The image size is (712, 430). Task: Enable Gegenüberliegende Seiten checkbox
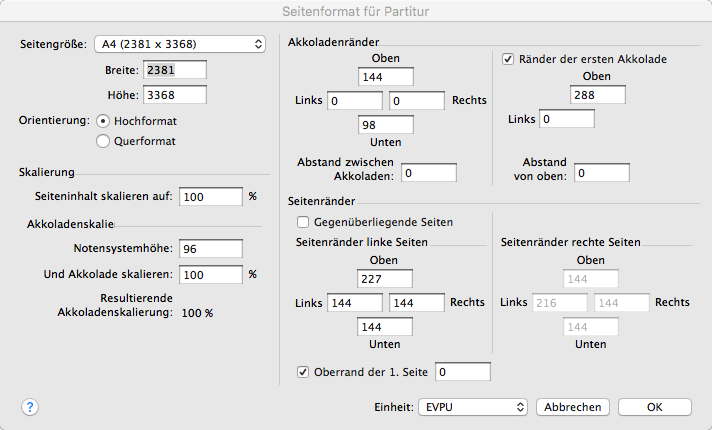303,222
